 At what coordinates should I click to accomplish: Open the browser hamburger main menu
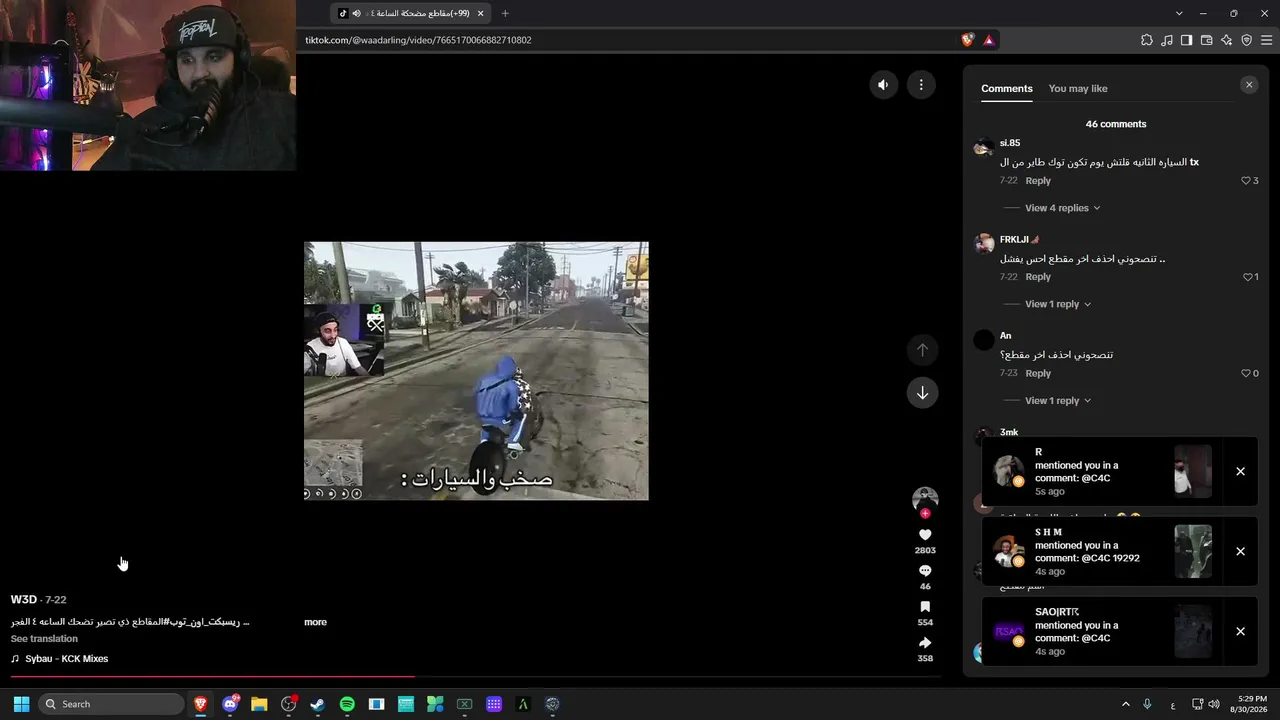[1266, 40]
